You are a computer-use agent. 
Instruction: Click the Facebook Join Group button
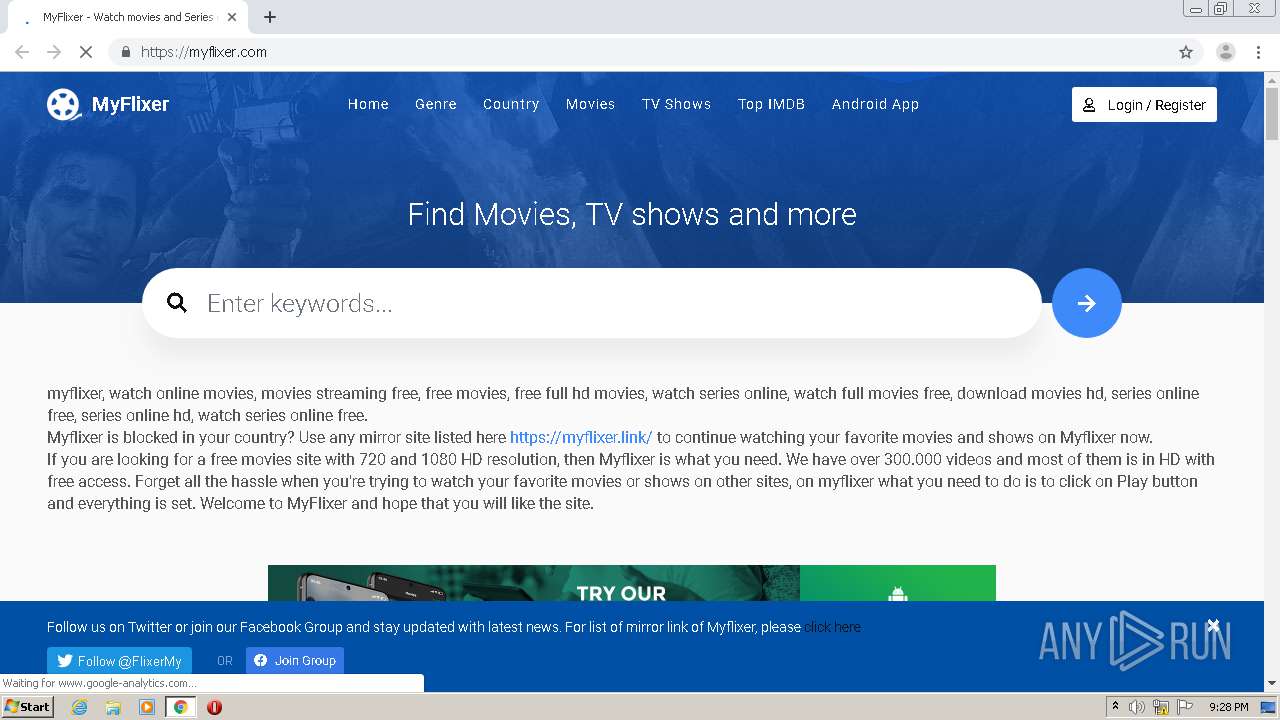pyautogui.click(x=295, y=660)
